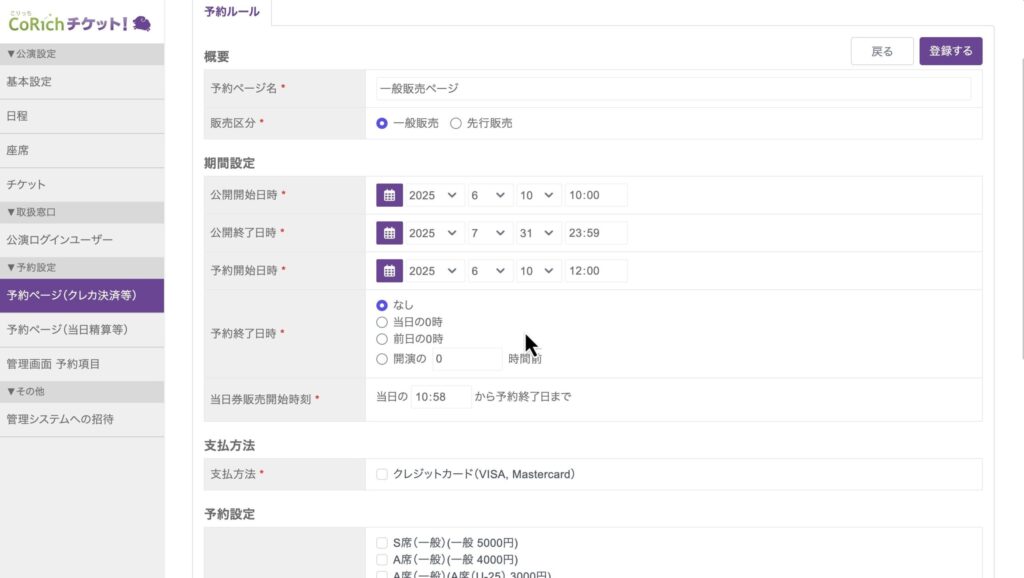Click the 予約ページ名 text field
Viewport: 1024px width, 578px height.
pyautogui.click(x=673, y=88)
